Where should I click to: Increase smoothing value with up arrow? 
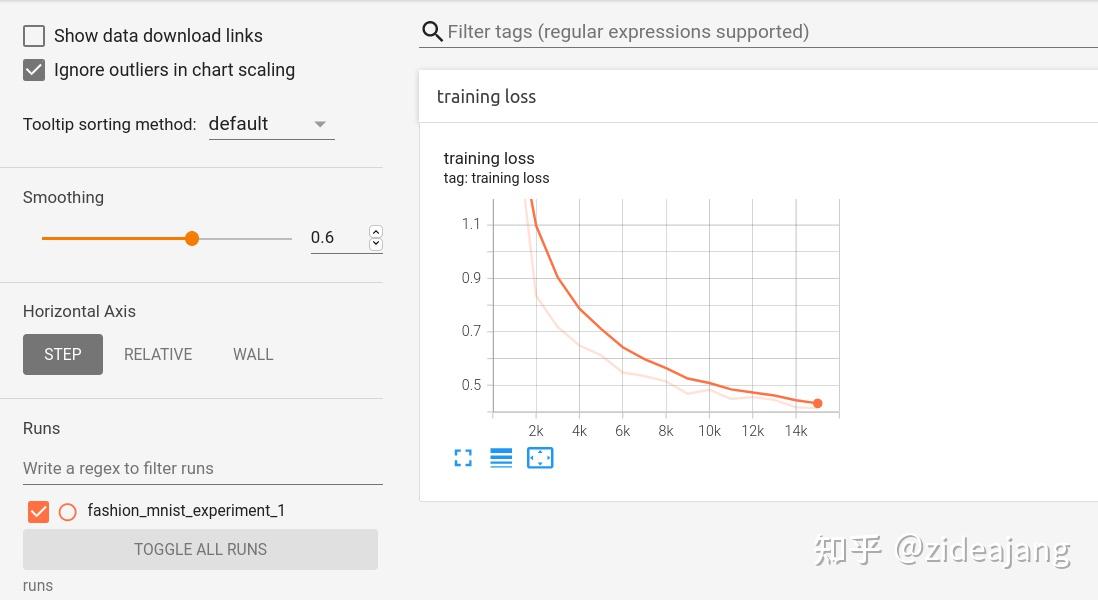pyautogui.click(x=376, y=232)
